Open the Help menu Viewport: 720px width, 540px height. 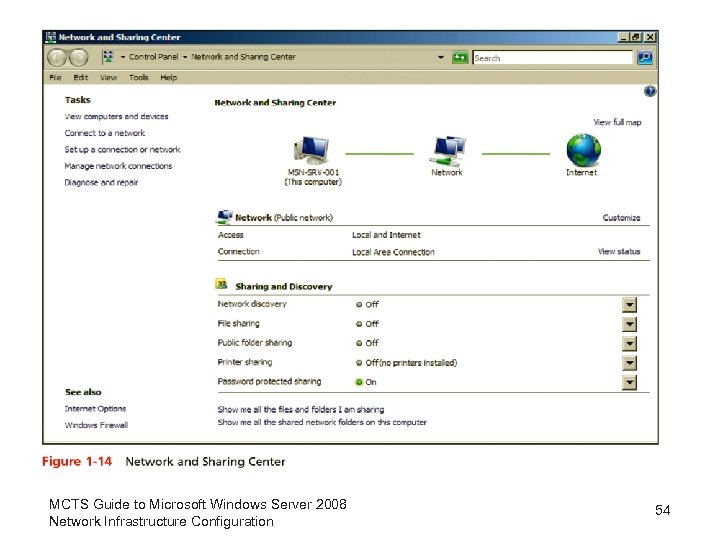pyautogui.click(x=169, y=78)
